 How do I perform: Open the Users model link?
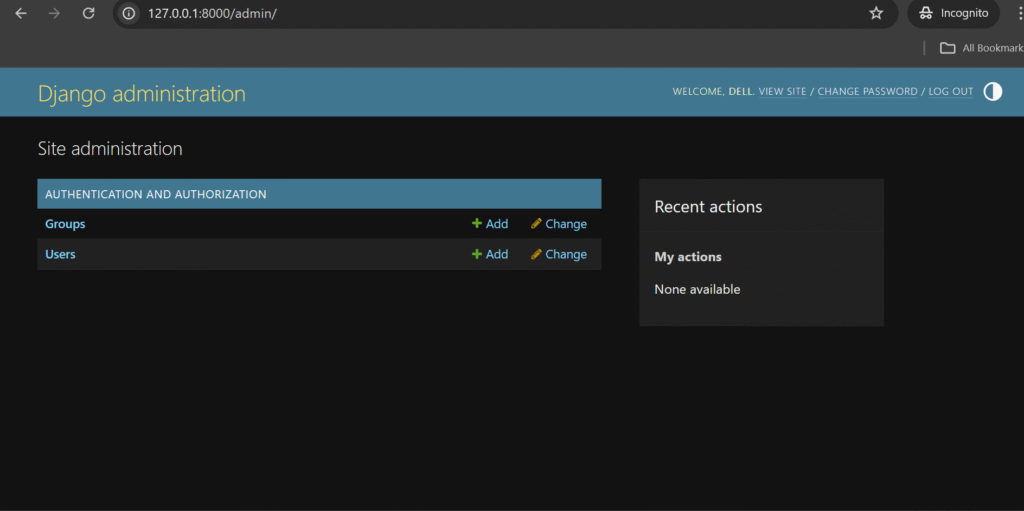(x=60, y=254)
